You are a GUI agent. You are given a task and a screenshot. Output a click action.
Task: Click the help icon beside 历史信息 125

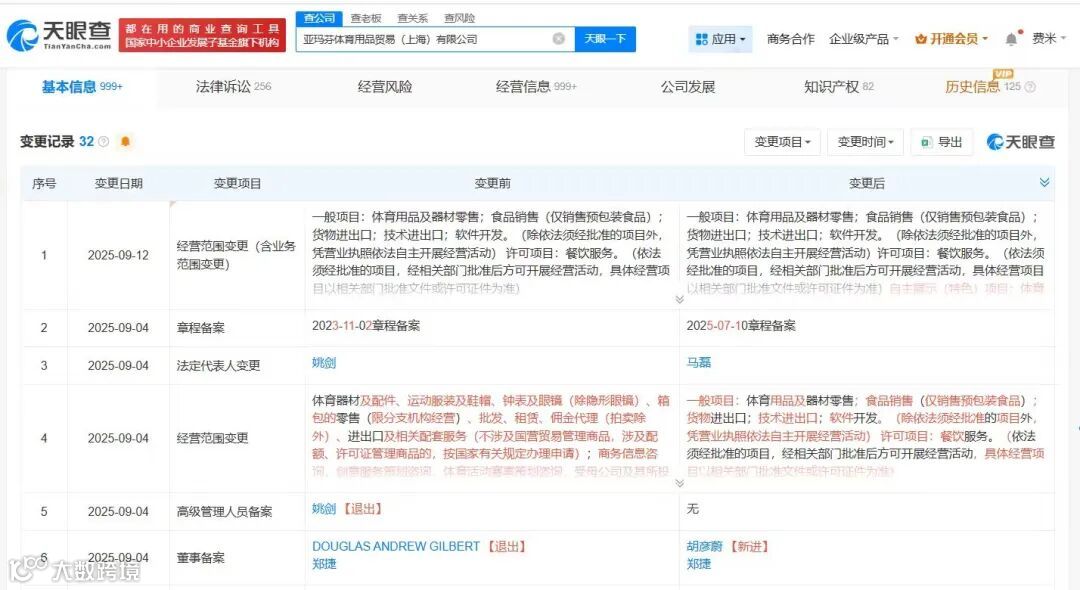click(x=1030, y=87)
